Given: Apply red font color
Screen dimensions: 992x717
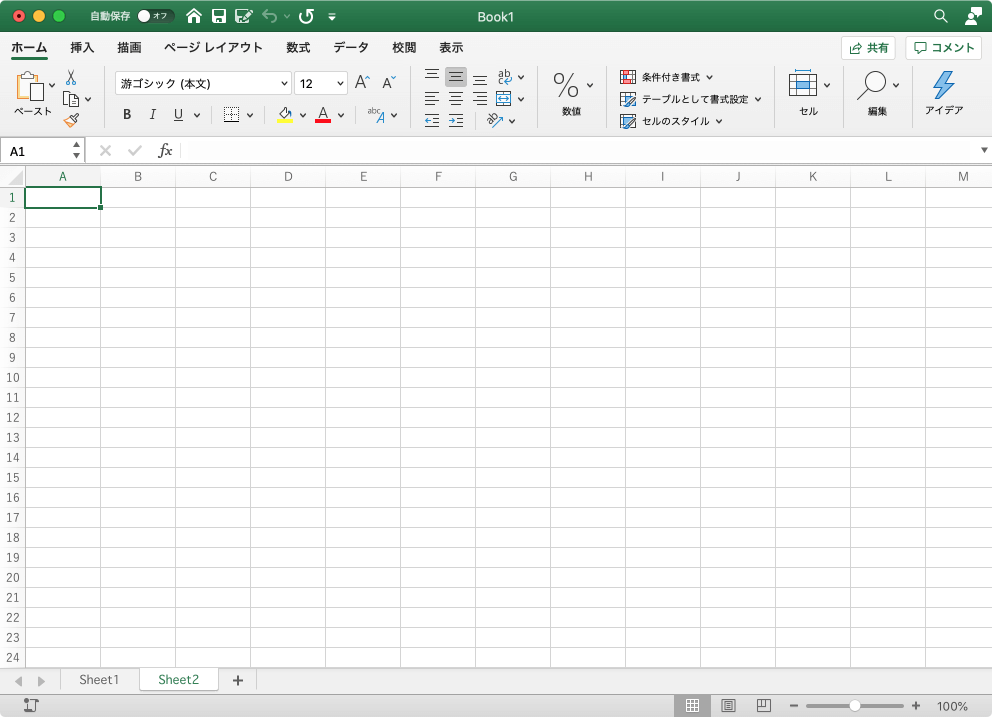Looking at the screenshot, I should (x=323, y=115).
